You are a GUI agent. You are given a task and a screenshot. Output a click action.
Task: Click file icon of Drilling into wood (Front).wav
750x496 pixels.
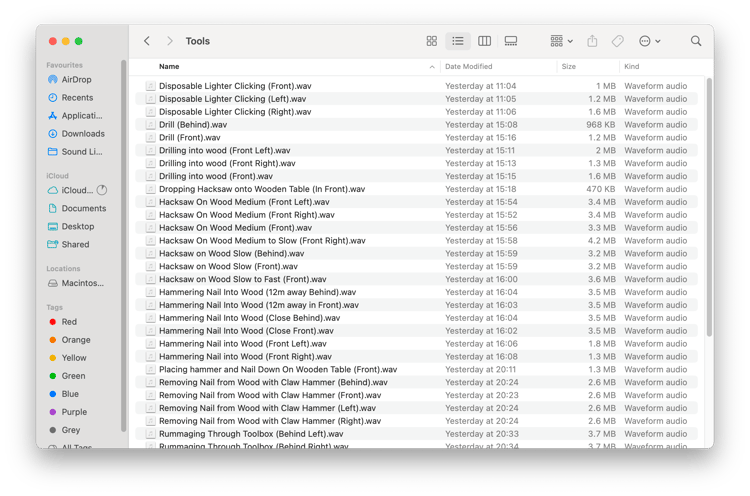click(x=150, y=176)
